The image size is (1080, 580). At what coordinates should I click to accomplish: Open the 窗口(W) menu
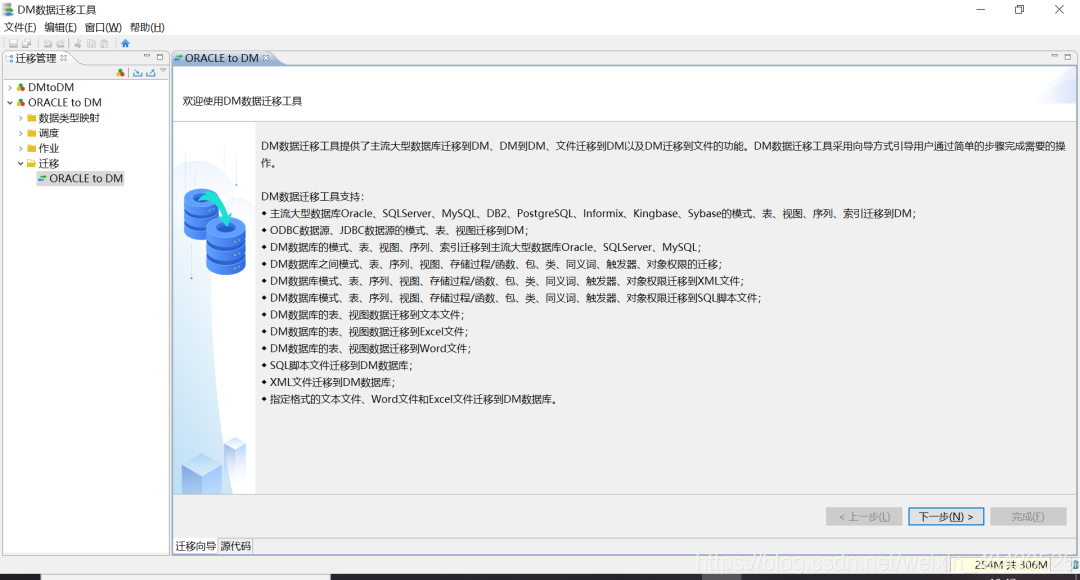103,28
